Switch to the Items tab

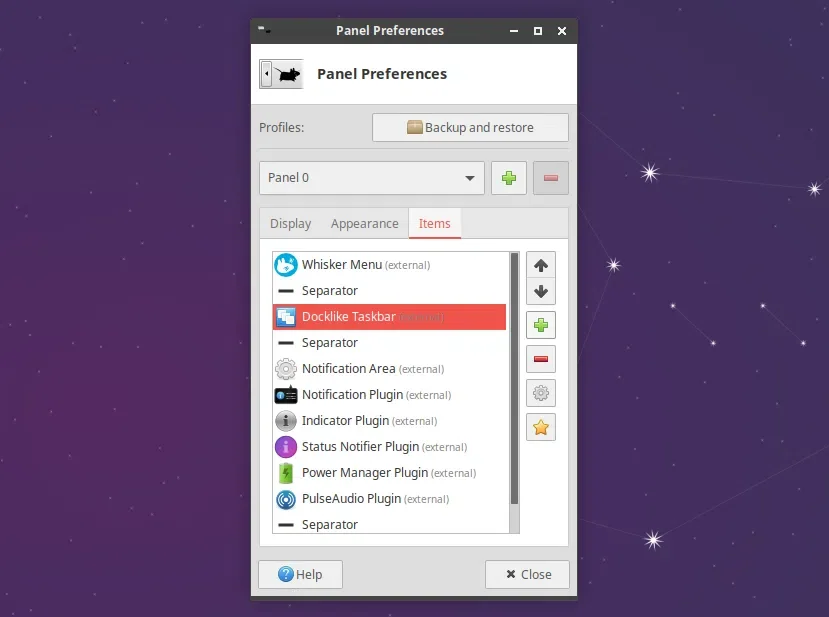[435, 223]
